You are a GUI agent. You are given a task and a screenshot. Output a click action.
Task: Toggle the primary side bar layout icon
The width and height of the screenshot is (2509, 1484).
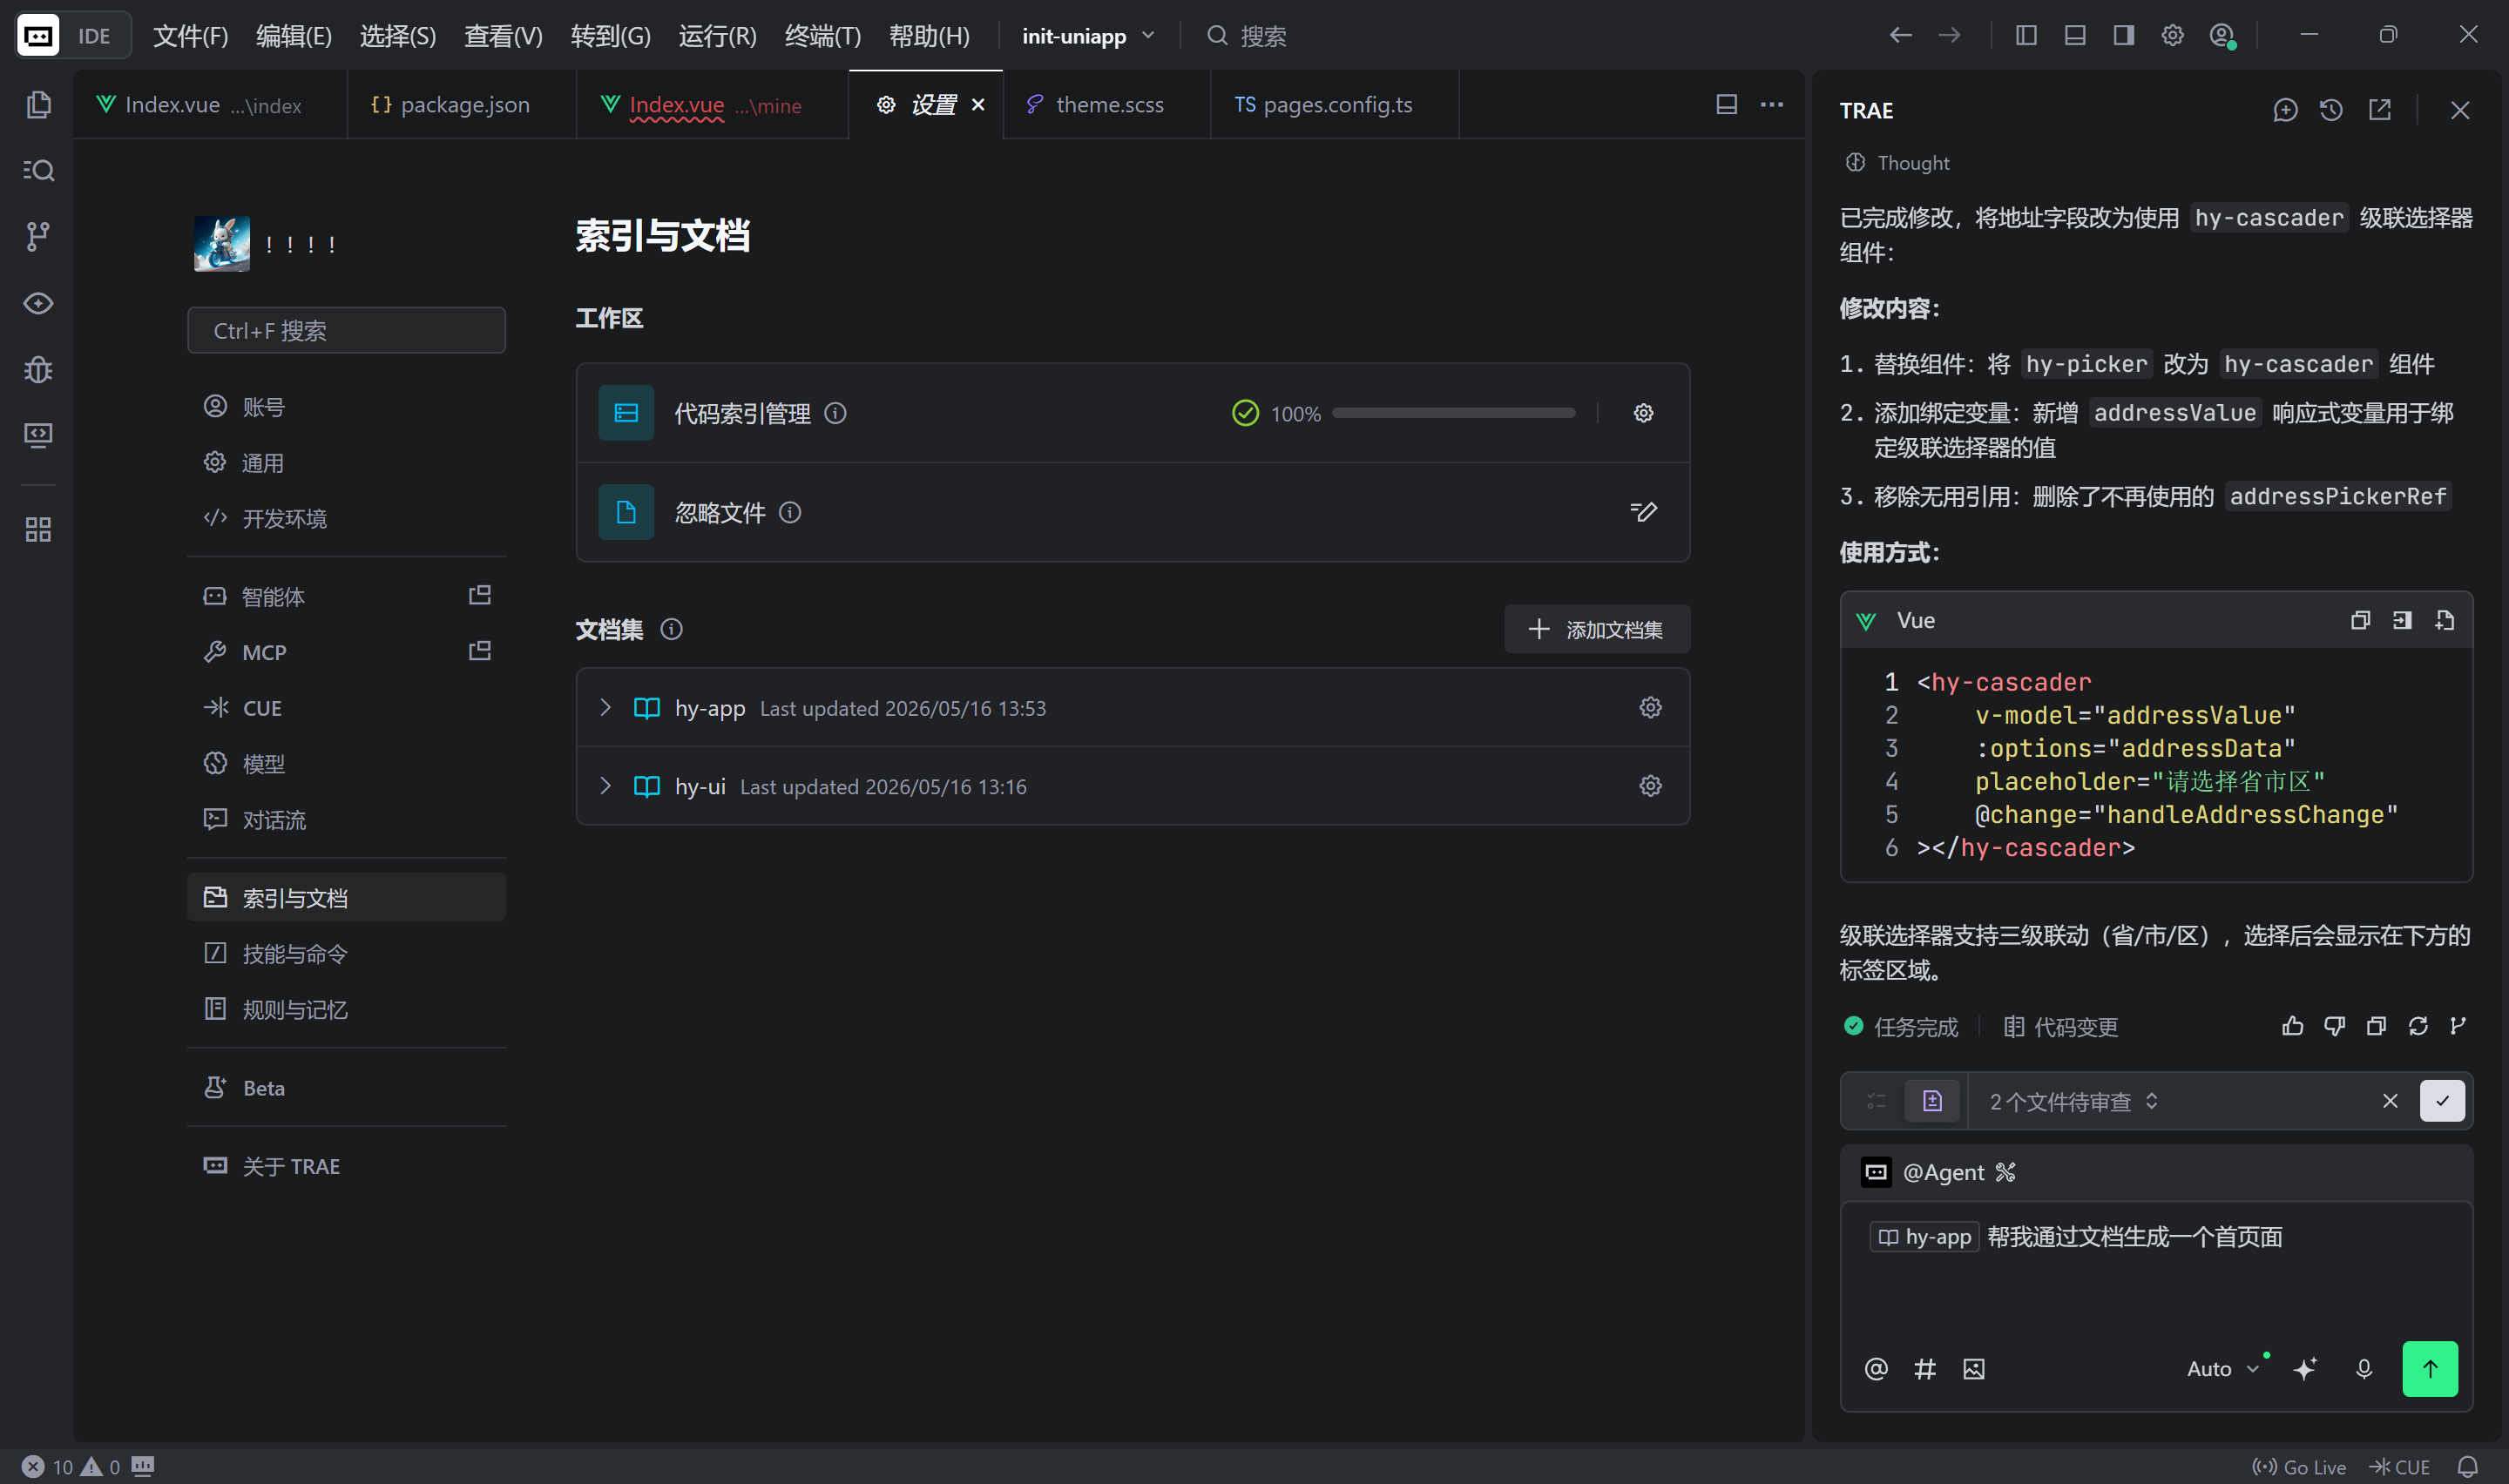pos(2026,35)
